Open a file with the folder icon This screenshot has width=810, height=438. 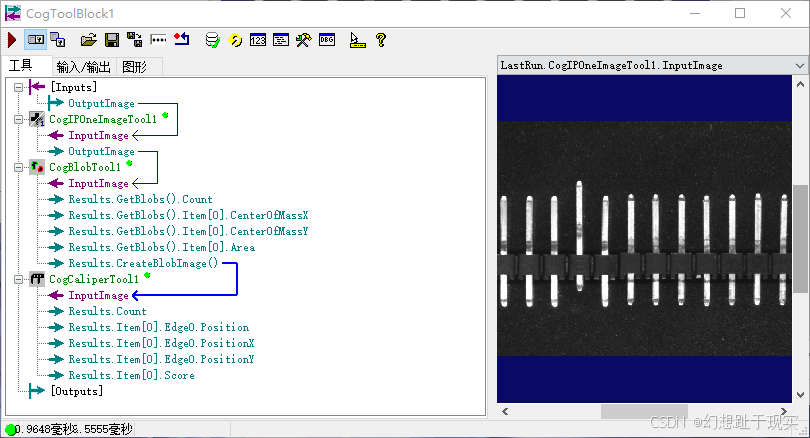point(88,40)
